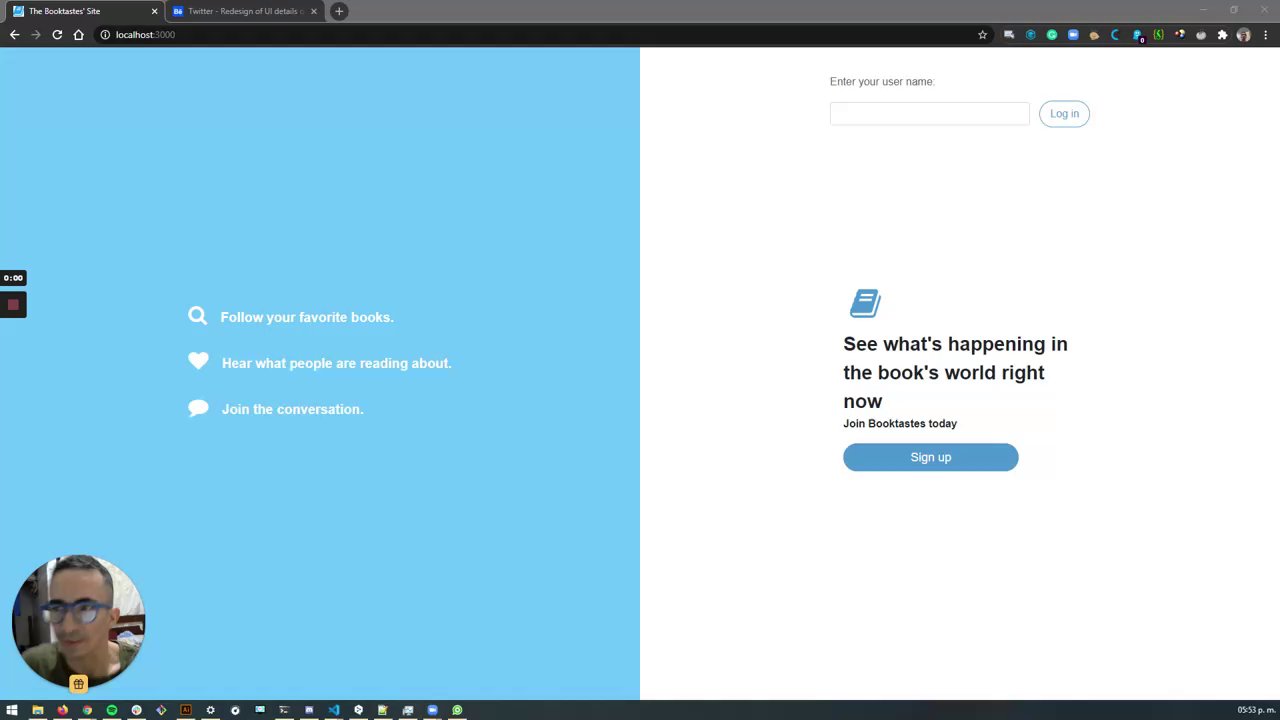Open the Zoom extension icon
Image resolution: width=1280 pixels, height=720 pixels.
(x=1073, y=34)
